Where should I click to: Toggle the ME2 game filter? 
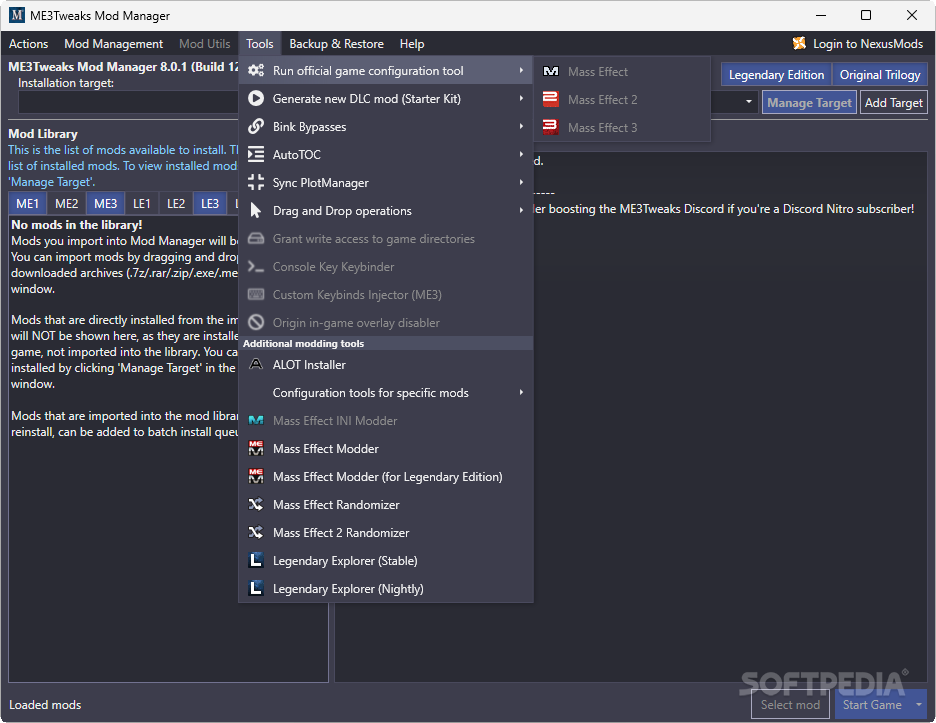coord(67,204)
